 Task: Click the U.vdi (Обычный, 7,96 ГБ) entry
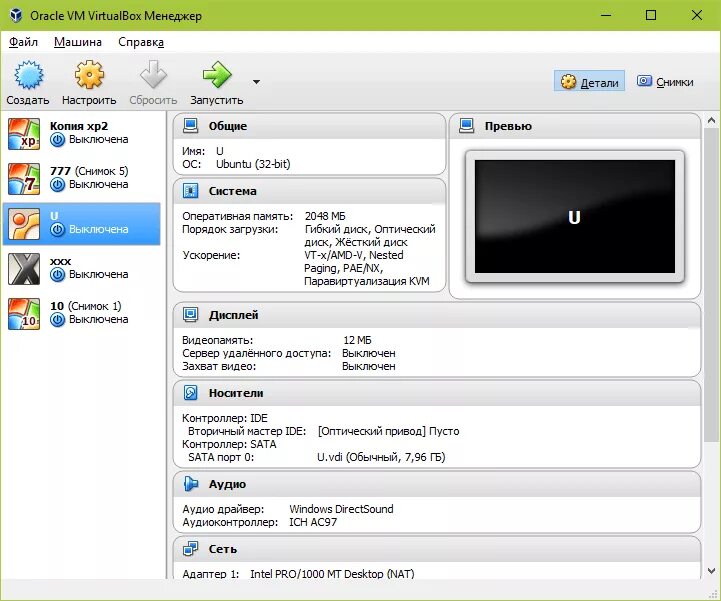381,457
